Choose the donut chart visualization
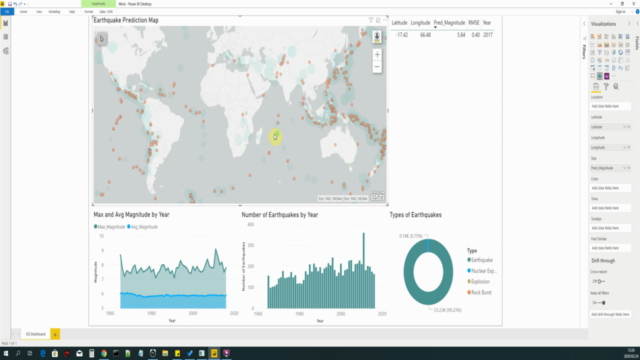Image resolution: width=640 pixels, height=360 pixels. coord(620,52)
